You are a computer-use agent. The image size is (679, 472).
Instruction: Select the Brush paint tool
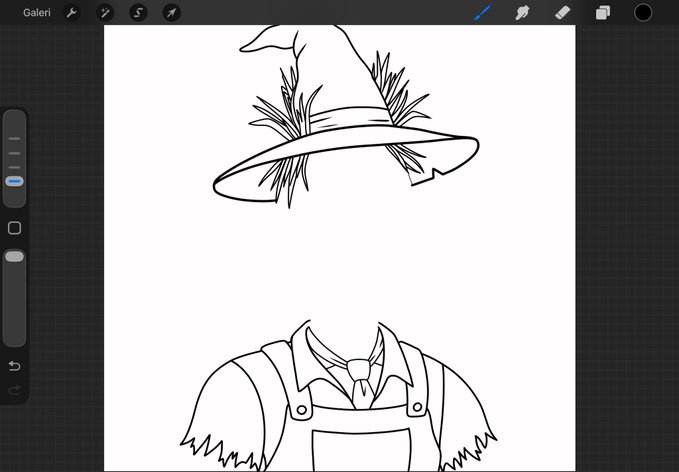click(x=482, y=13)
